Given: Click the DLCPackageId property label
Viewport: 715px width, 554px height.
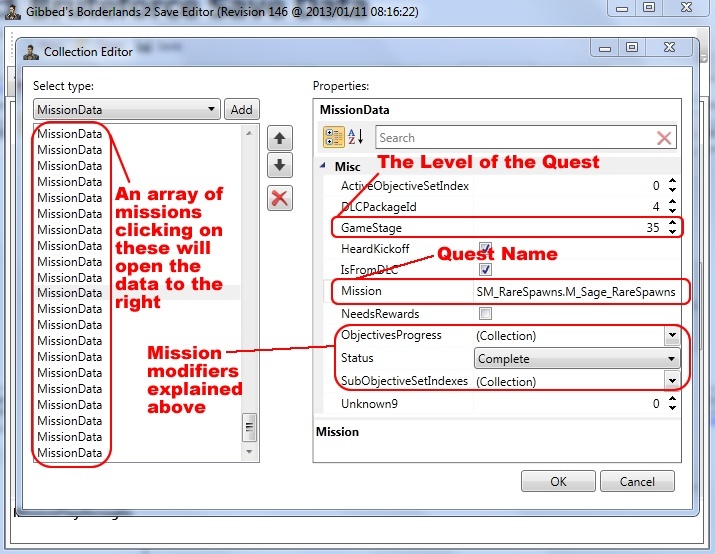Looking at the screenshot, I should (378, 207).
